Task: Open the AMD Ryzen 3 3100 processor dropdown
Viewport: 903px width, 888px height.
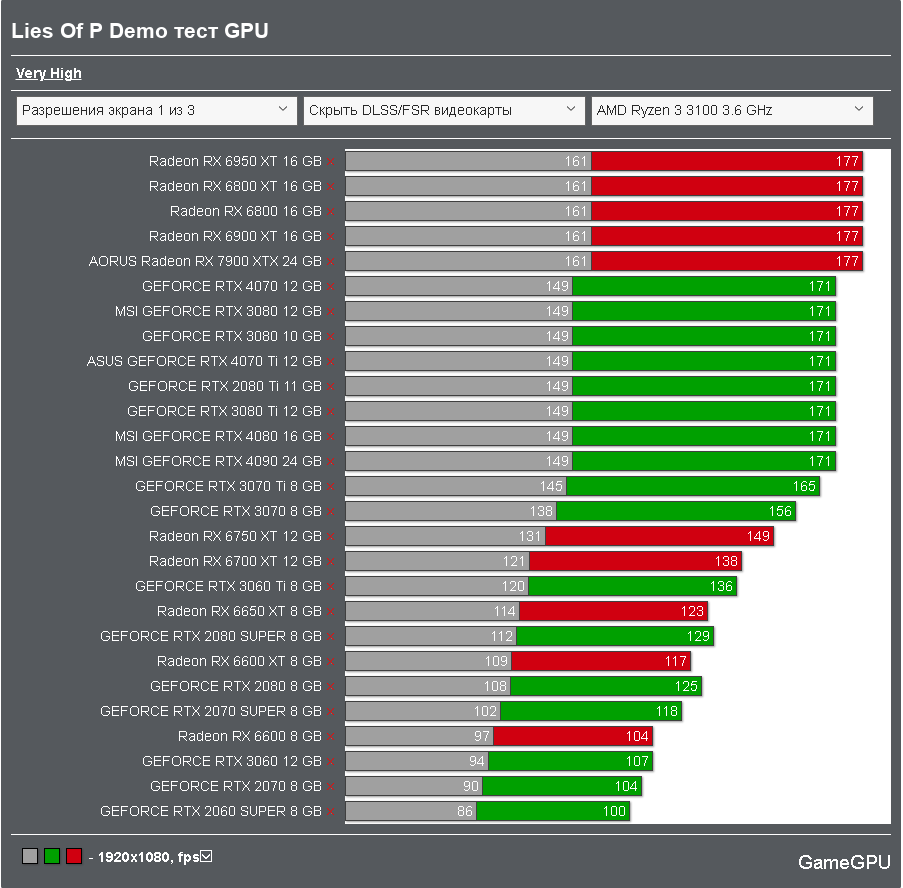Action: pyautogui.click(x=731, y=111)
